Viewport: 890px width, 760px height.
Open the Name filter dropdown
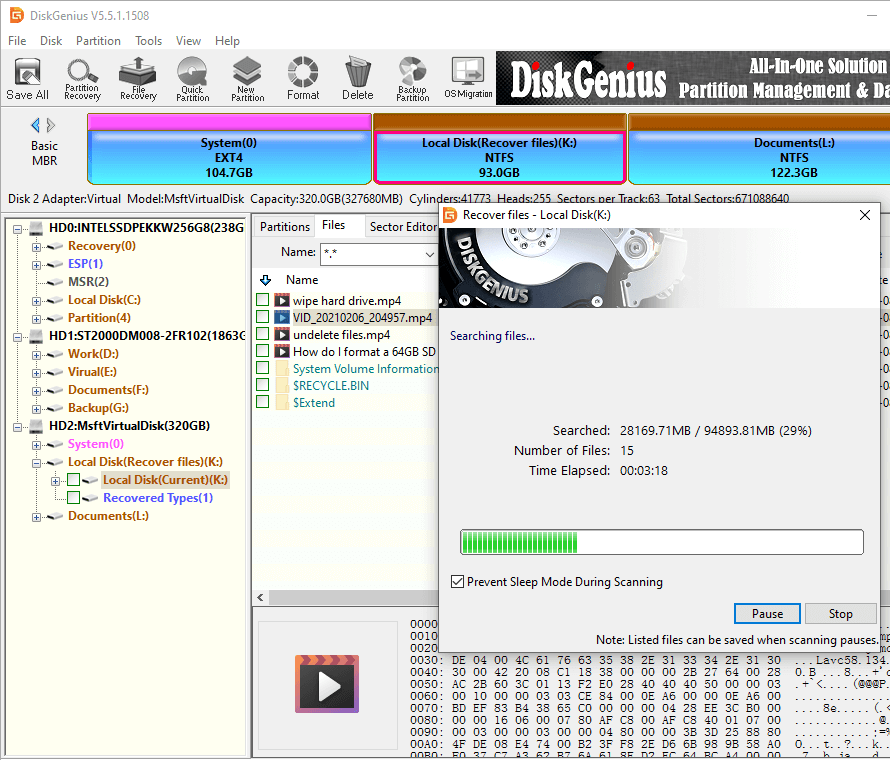coord(428,253)
